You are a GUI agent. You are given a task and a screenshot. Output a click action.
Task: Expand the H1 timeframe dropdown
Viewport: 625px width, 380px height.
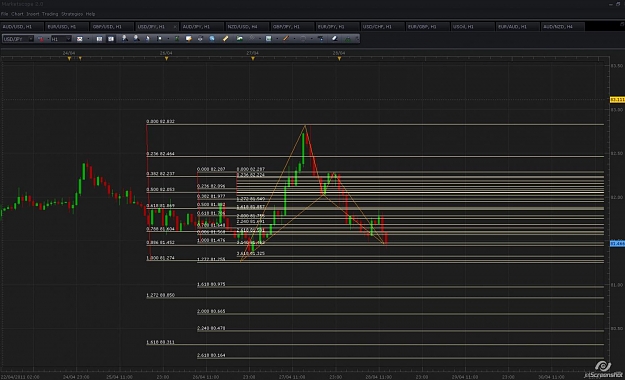coord(69,39)
